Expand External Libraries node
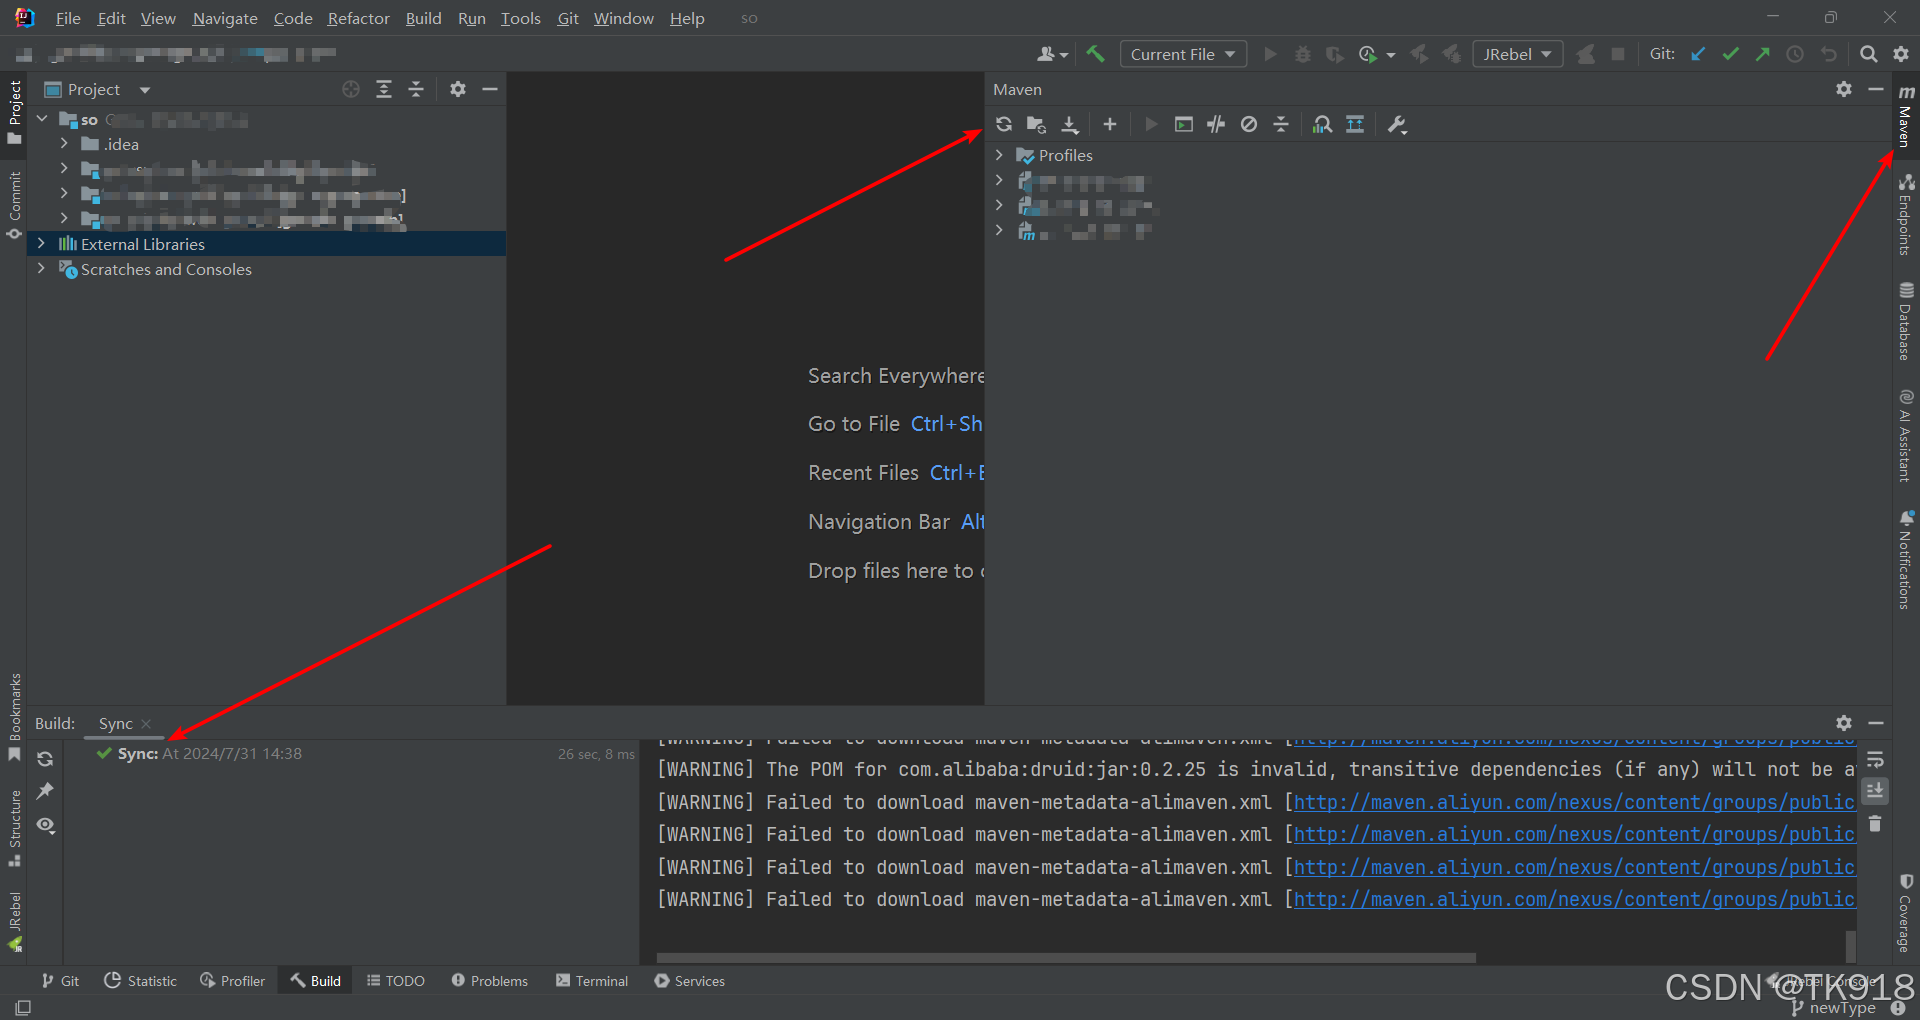The height and width of the screenshot is (1020, 1920). [41, 243]
